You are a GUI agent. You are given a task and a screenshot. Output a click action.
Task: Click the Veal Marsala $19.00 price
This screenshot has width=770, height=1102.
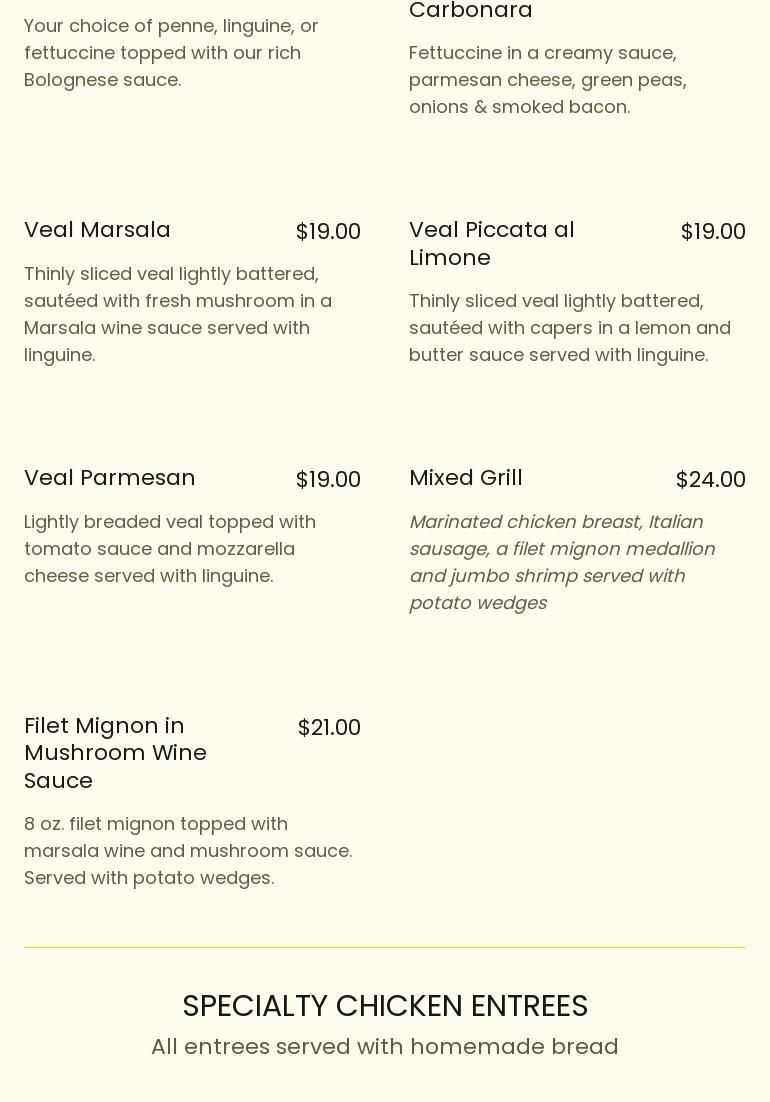click(x=328, y=231)
